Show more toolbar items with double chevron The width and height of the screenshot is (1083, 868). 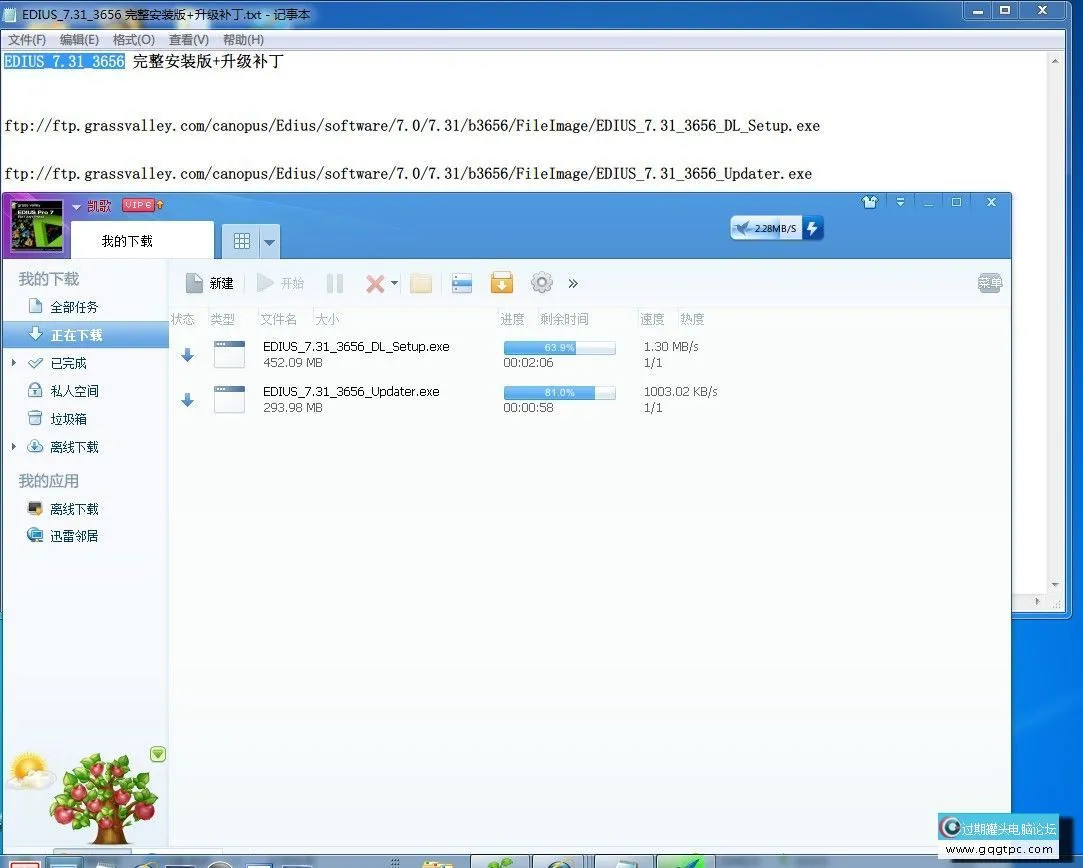573,283
